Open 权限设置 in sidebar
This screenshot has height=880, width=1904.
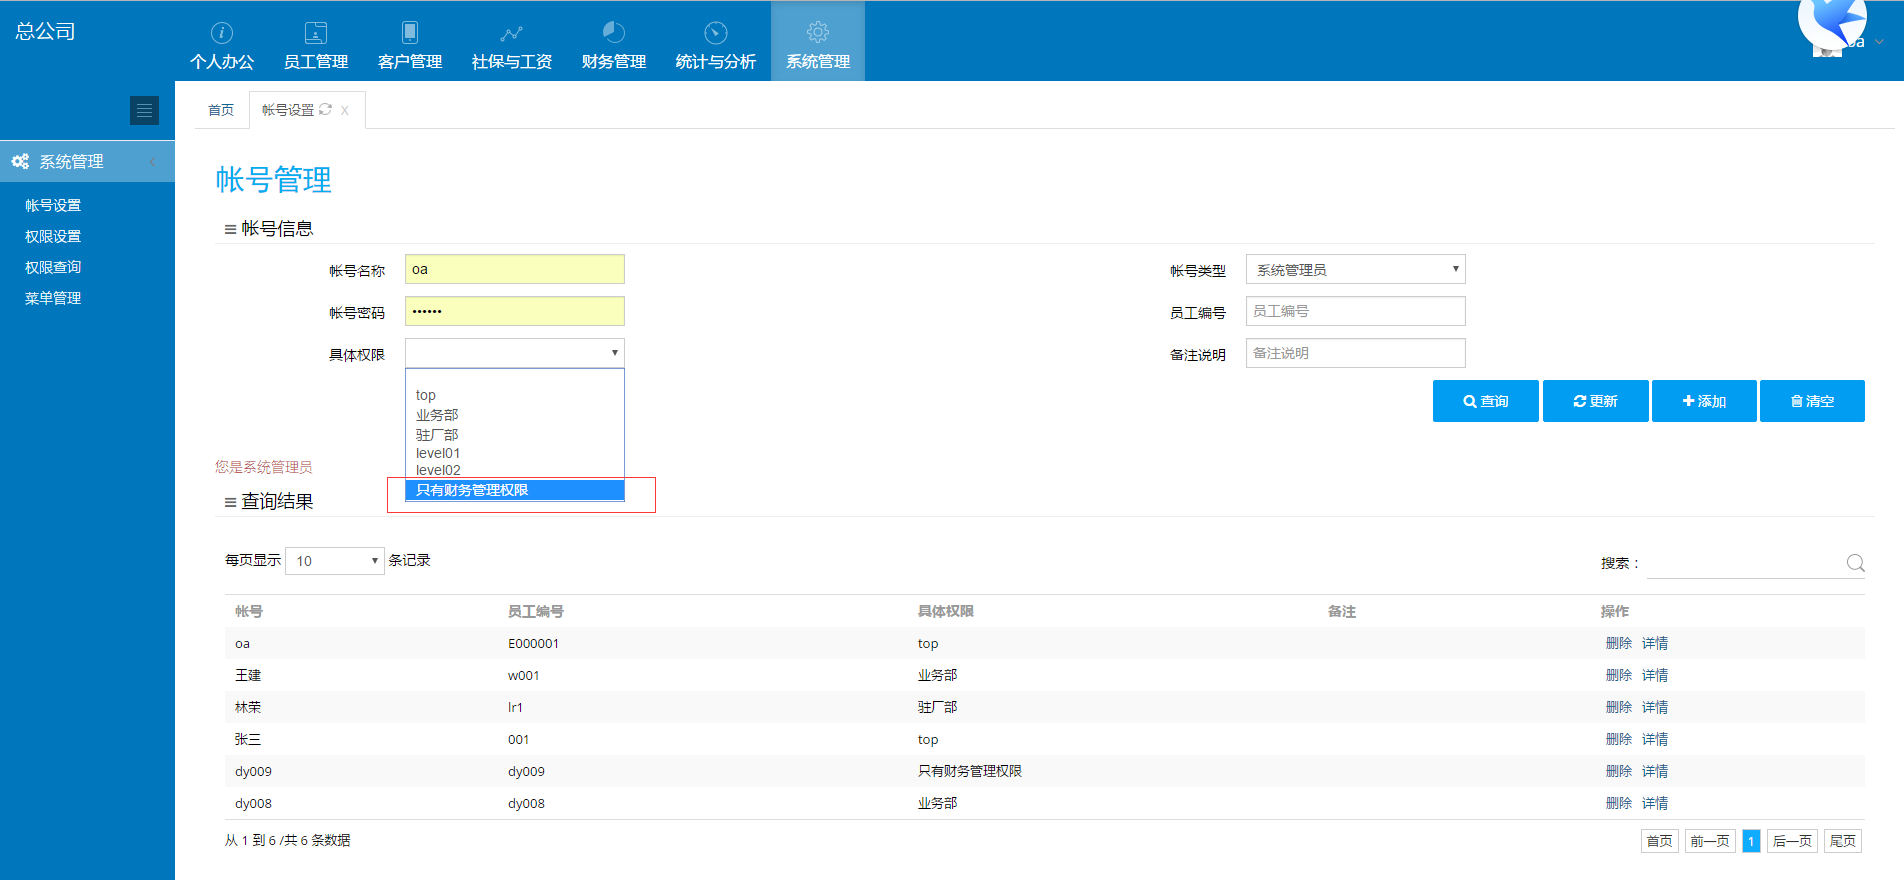point(53,236)
